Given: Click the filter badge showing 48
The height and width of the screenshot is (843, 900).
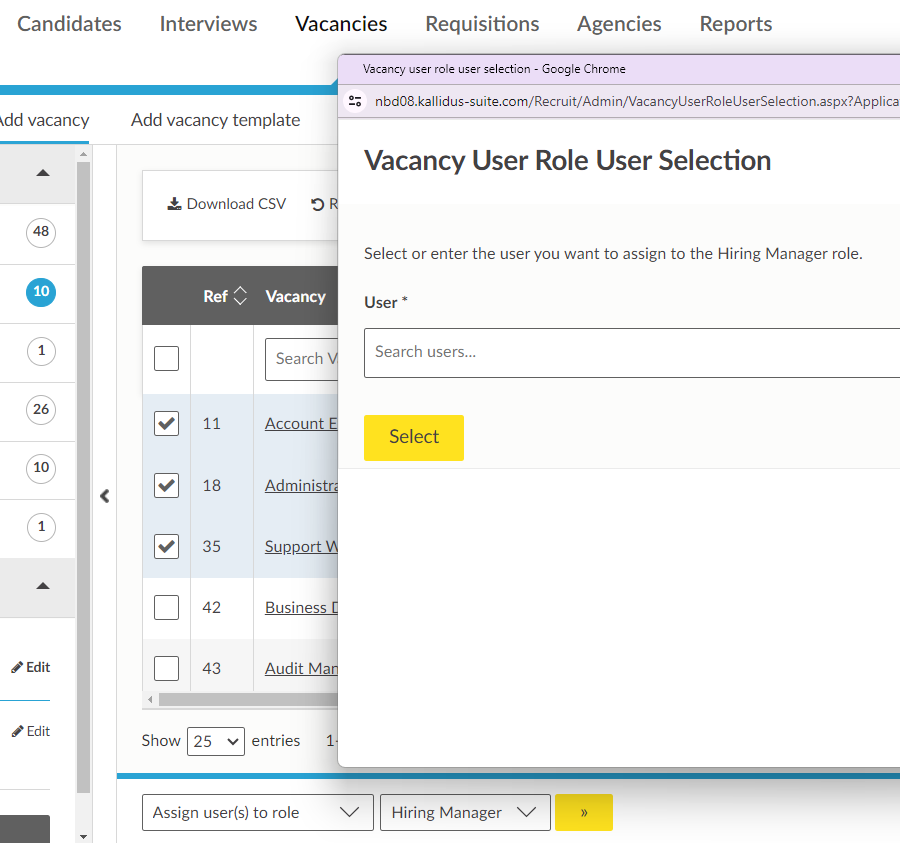Looking at the screenshot, I should tap(41, 234).
